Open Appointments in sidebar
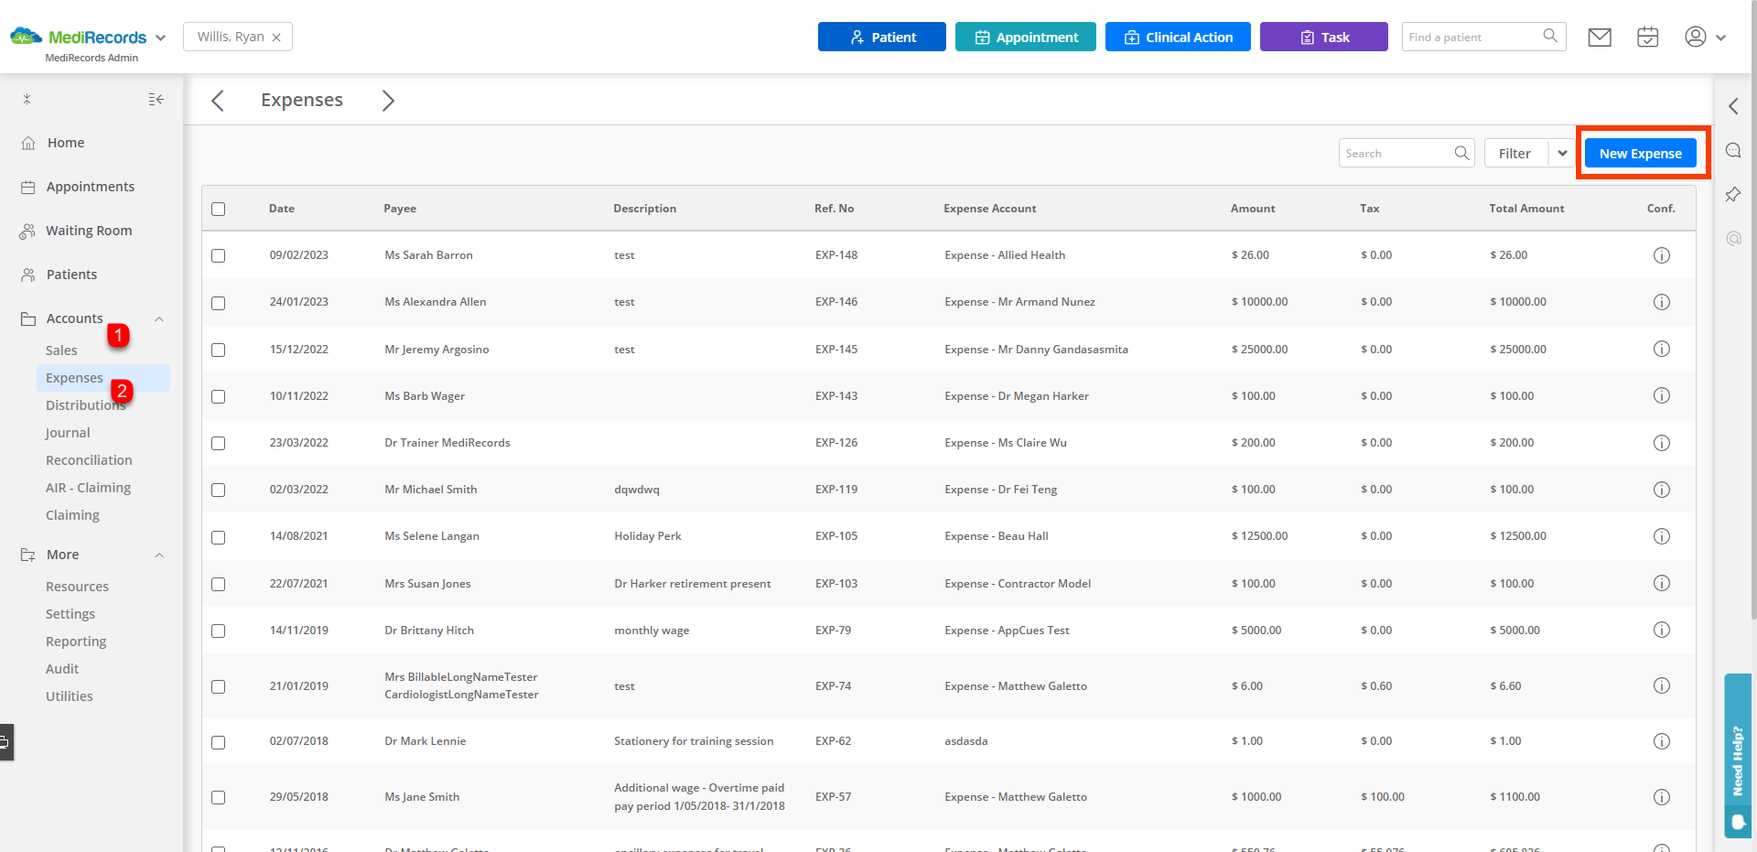The width and height of the screenshot is (1757, 852). (90, 187)
